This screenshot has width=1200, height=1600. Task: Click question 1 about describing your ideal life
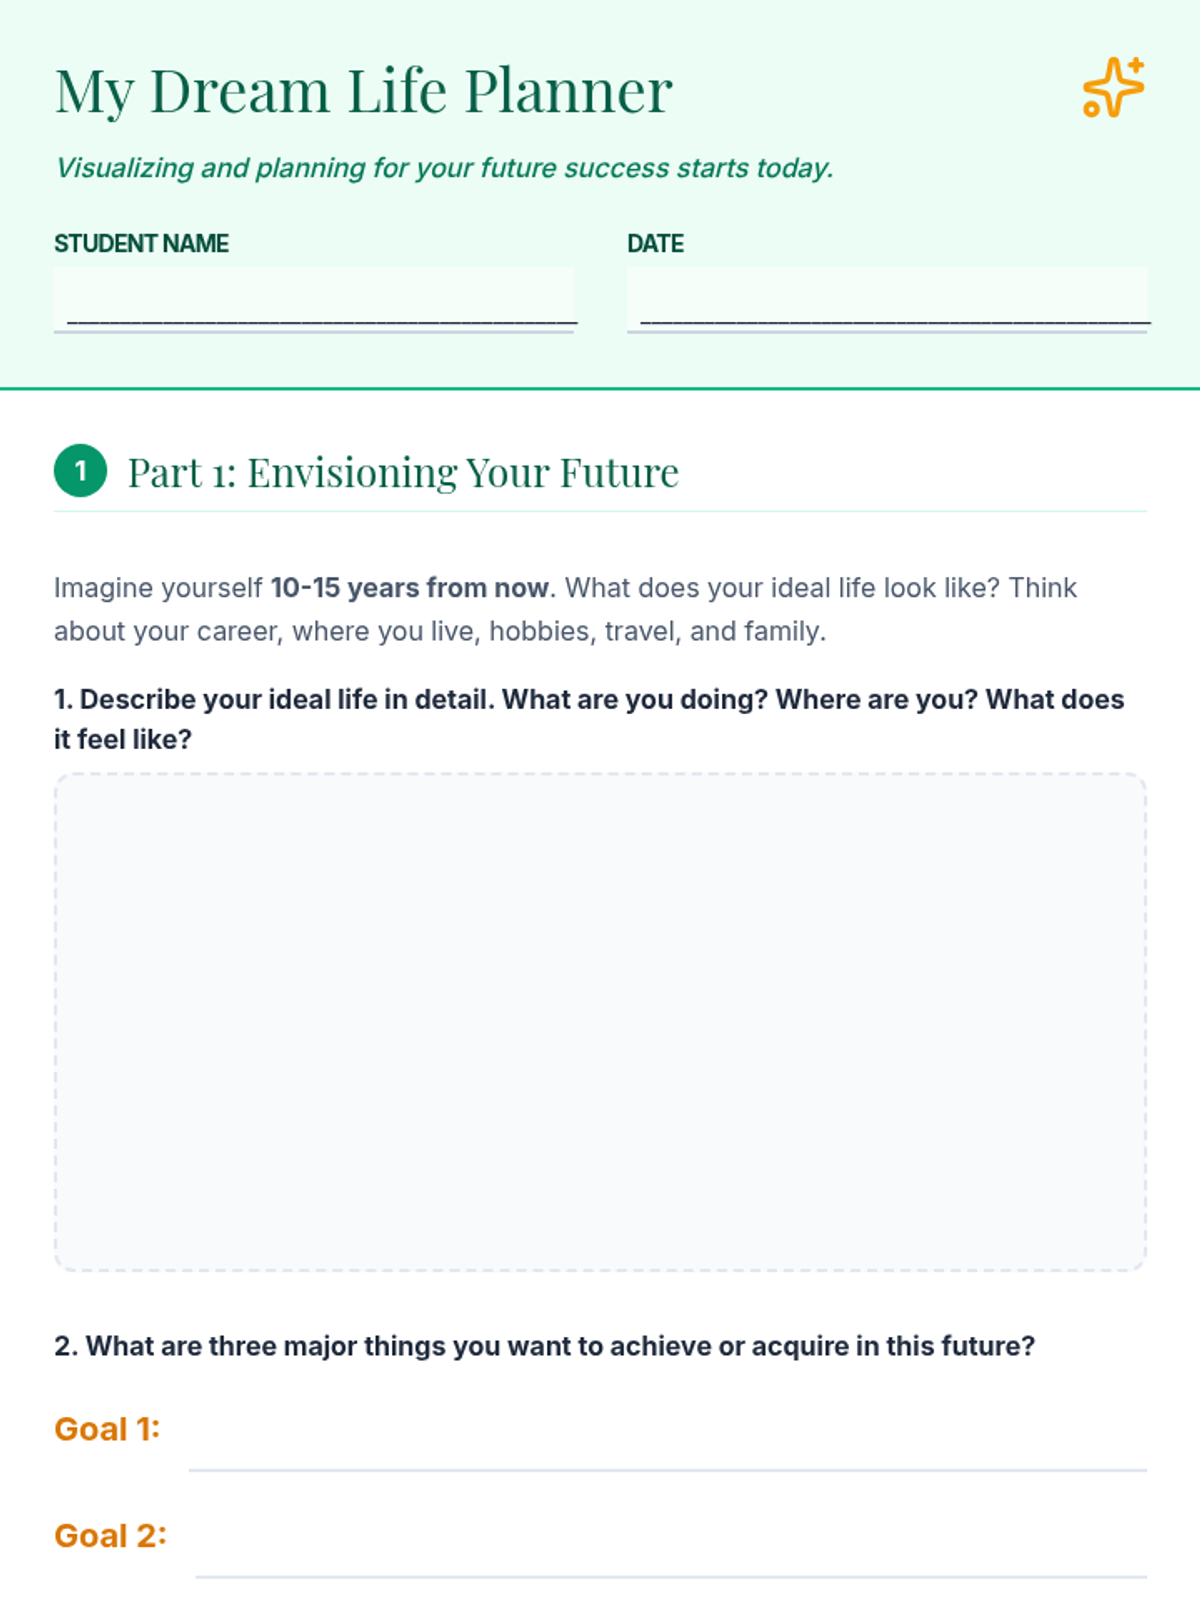tap(589, 719)
